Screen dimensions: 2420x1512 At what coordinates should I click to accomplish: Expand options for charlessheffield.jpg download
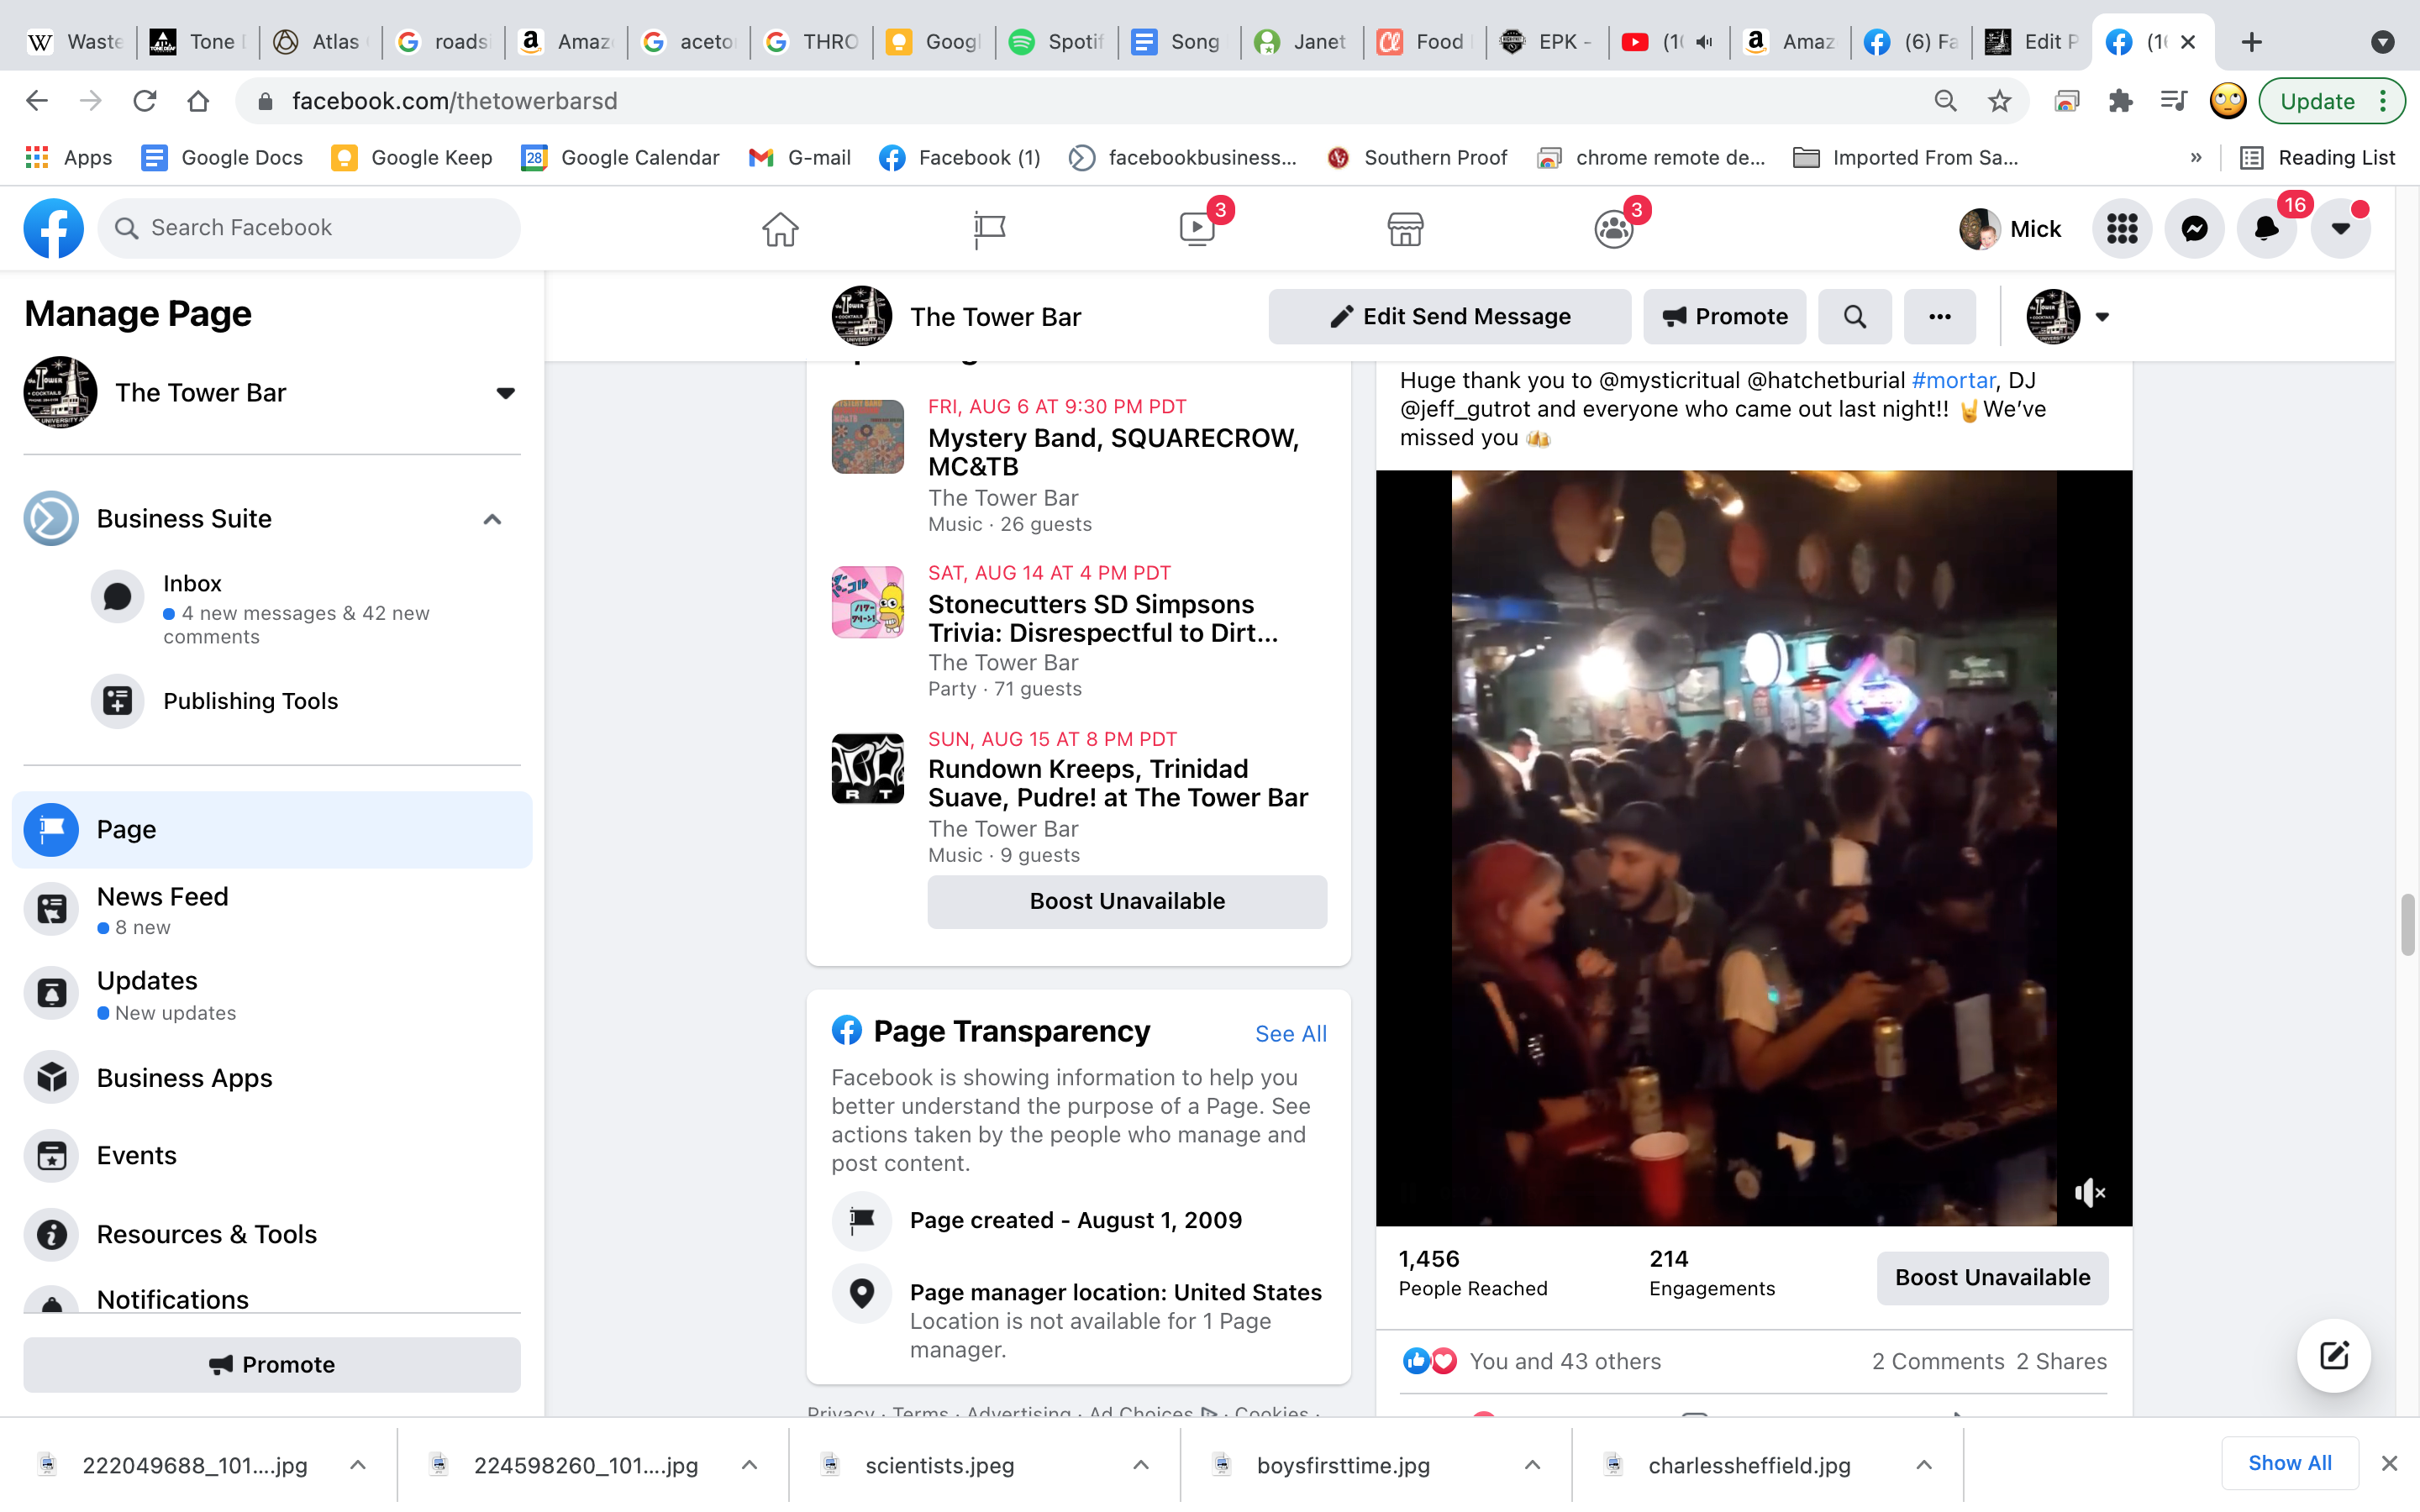pyautogui.click(x=1923, y=1465)
